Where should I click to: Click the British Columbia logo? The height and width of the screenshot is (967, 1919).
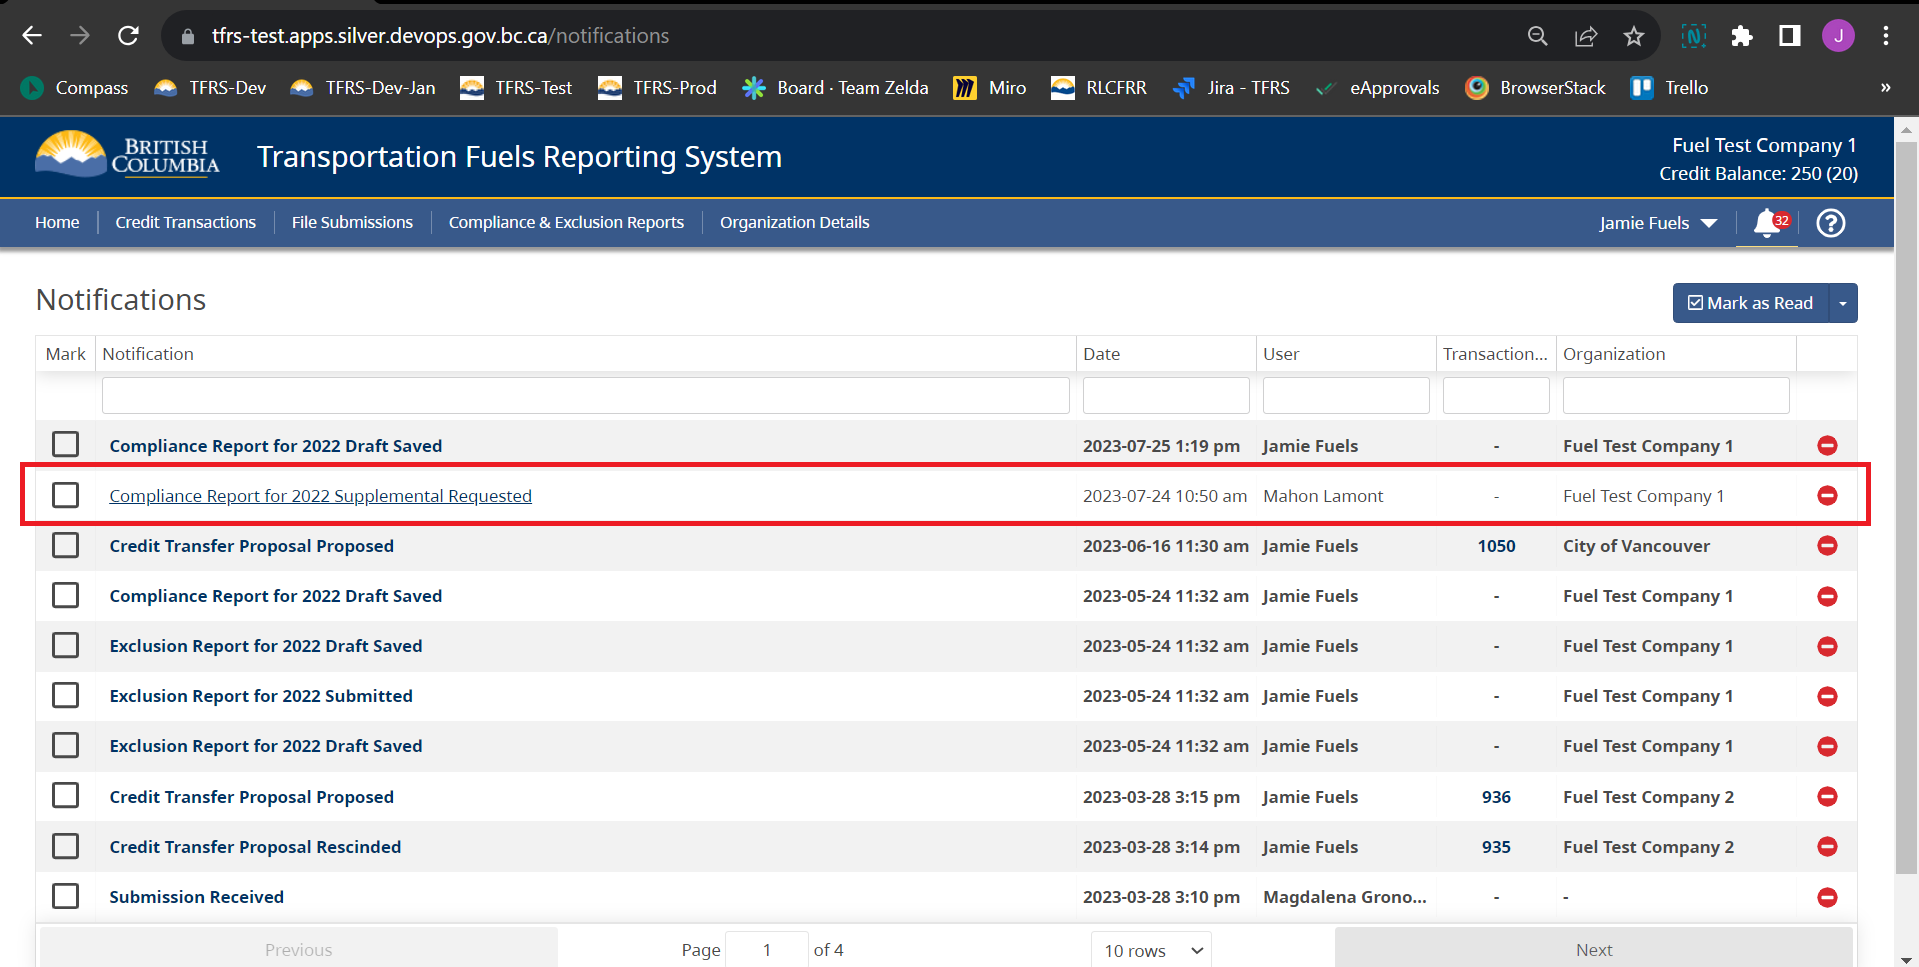[x=127, y=155]
